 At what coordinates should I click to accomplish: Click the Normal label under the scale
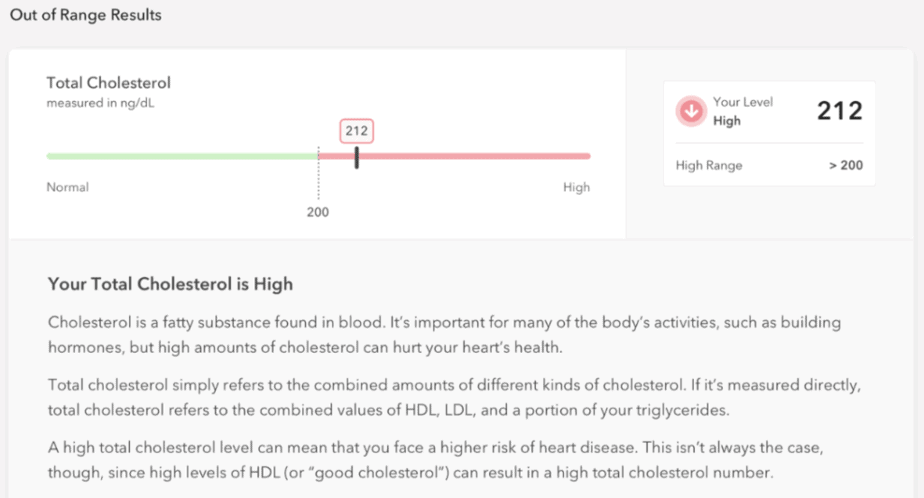point(68,187)
